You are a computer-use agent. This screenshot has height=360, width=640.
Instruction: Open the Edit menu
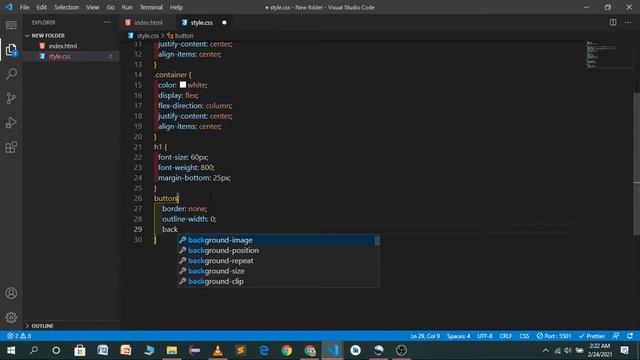pos(41,7)
